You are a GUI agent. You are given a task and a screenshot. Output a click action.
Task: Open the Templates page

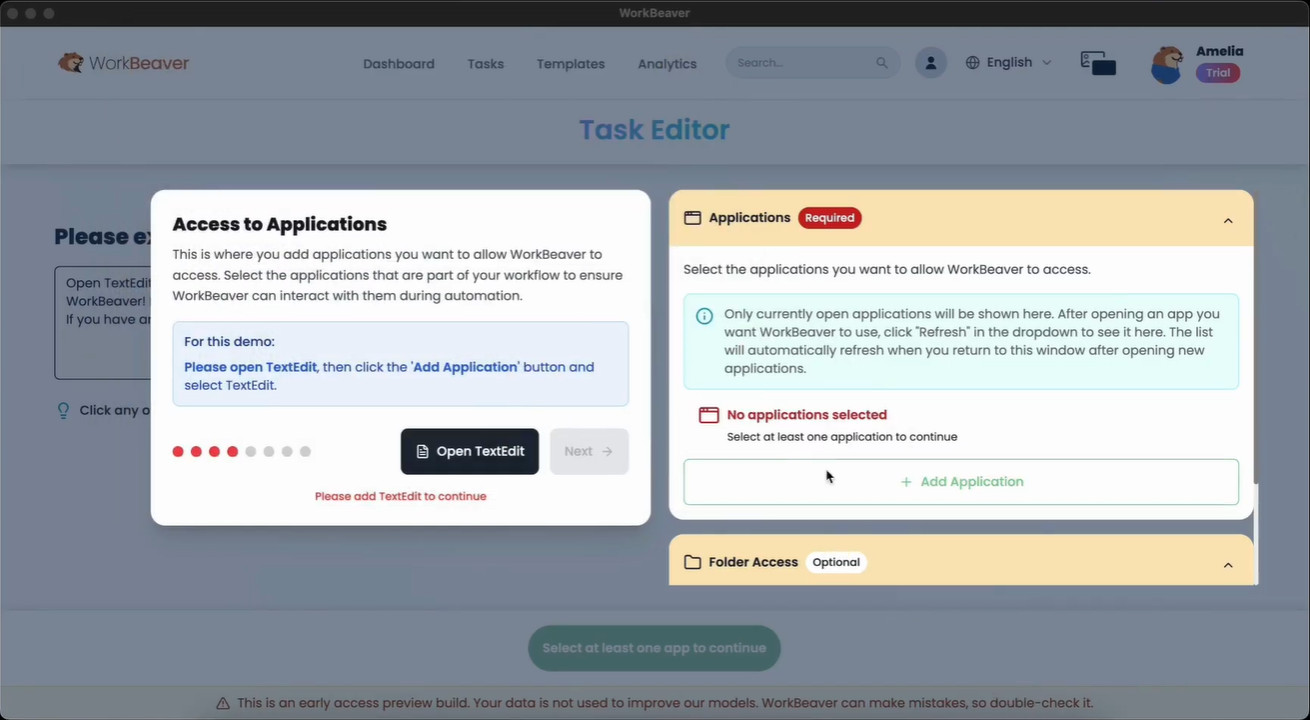[571, 64]
